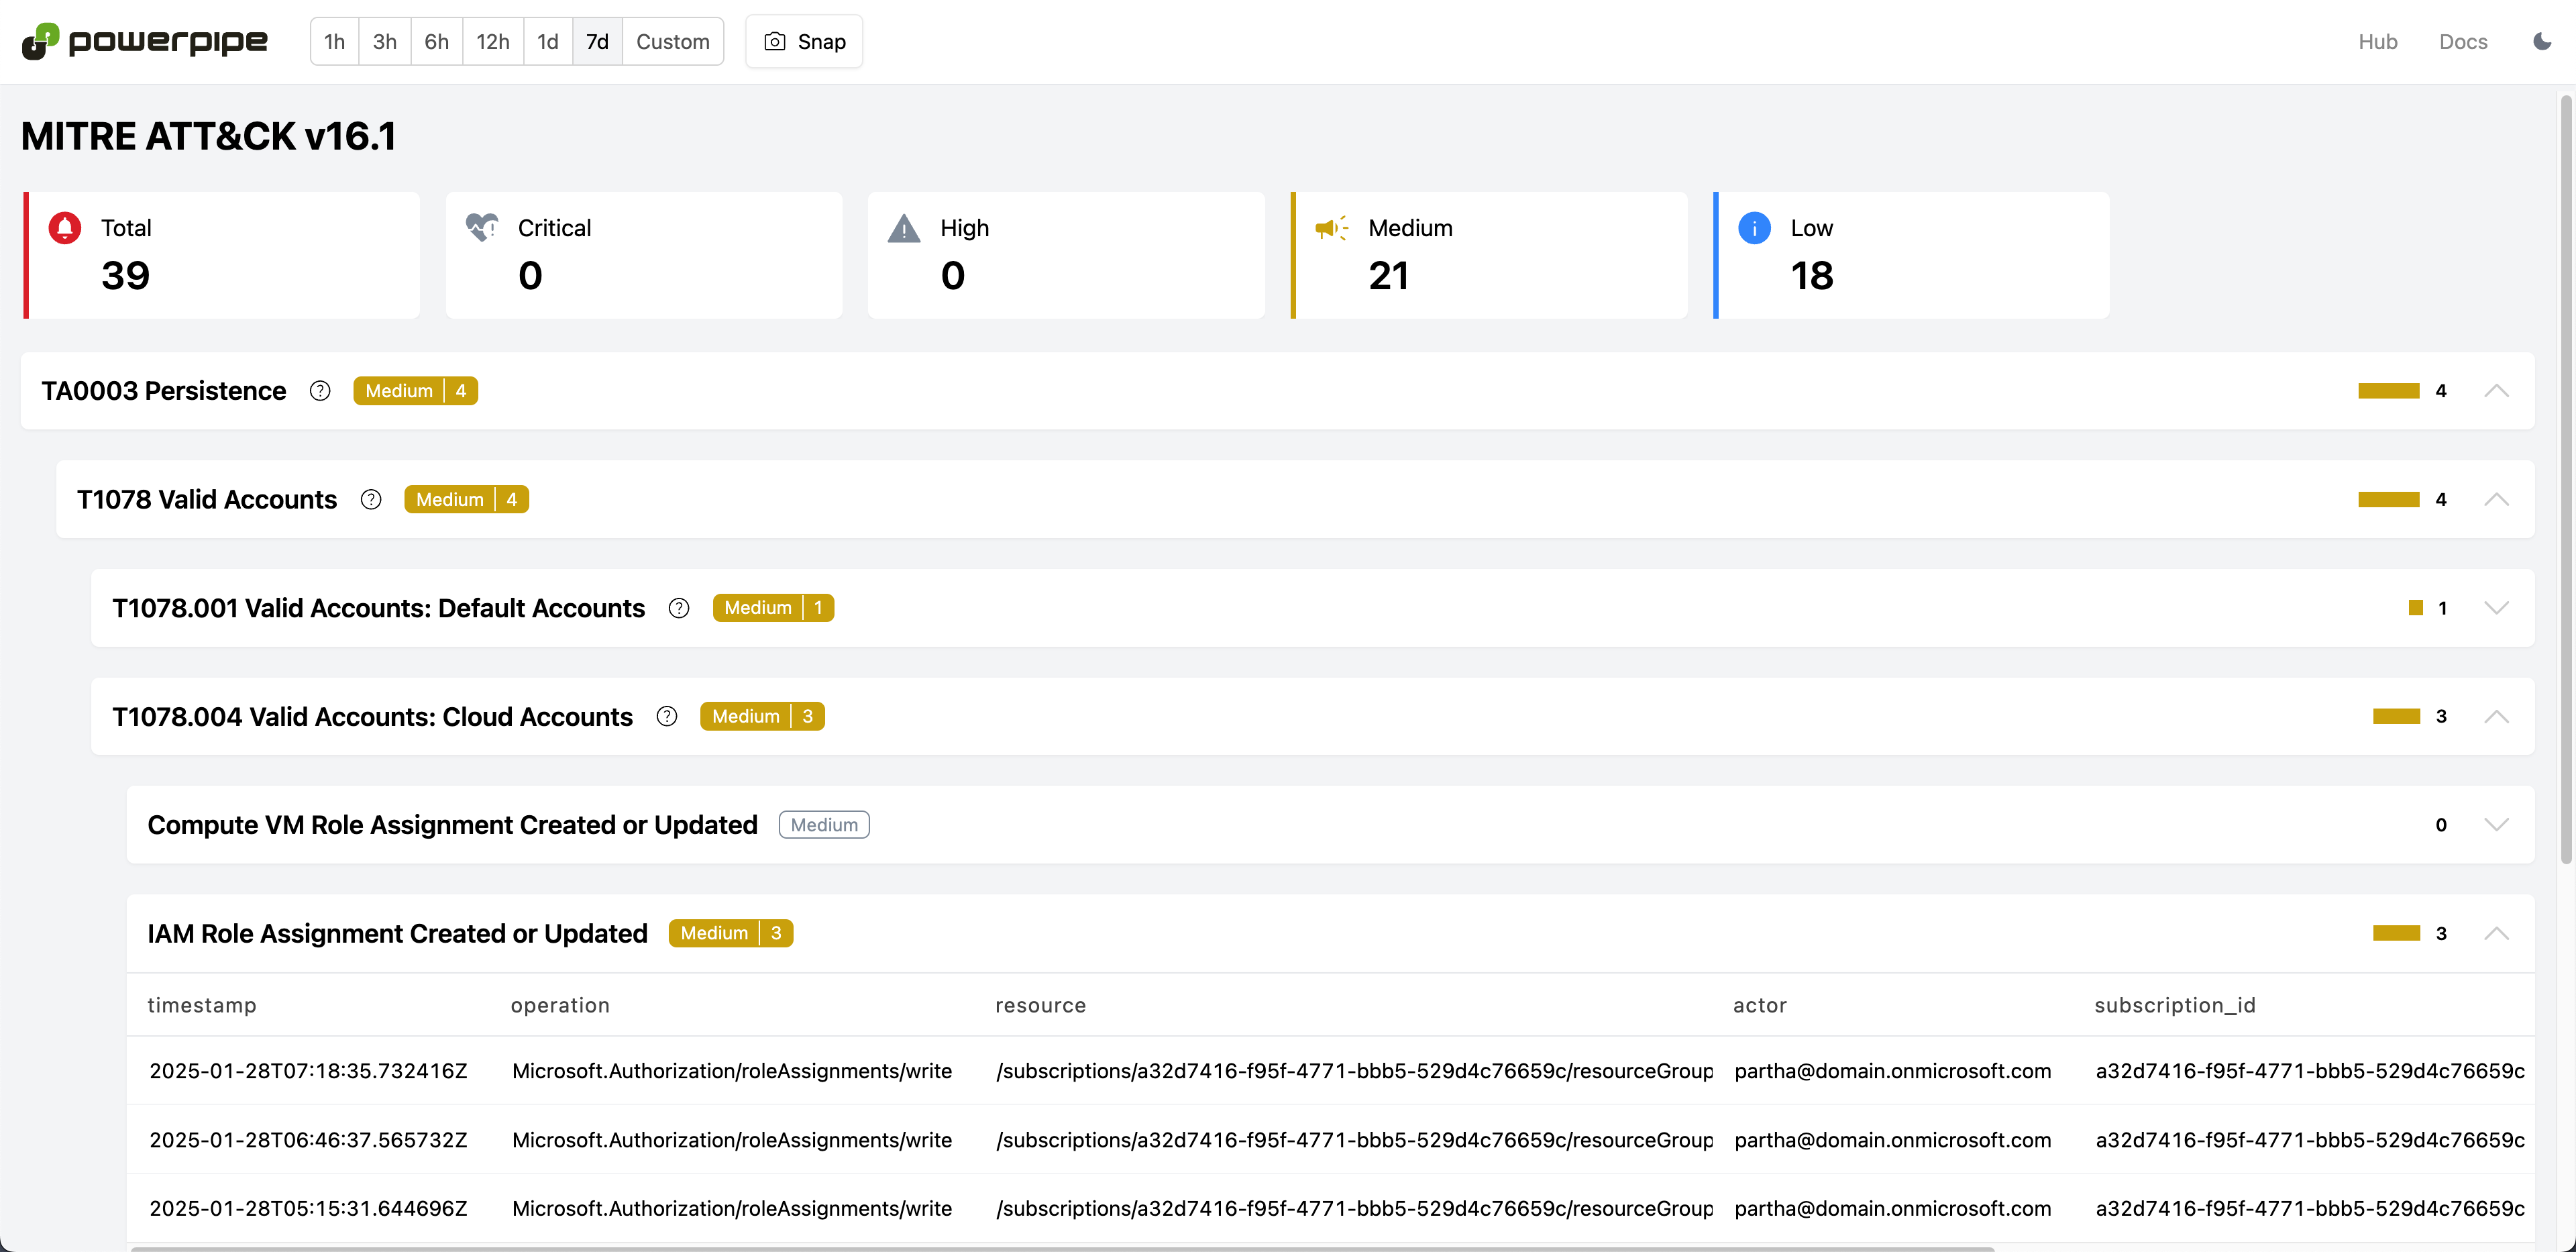Click the Medium megaphone icon
The image size is (2576, 1252).
1331,228
